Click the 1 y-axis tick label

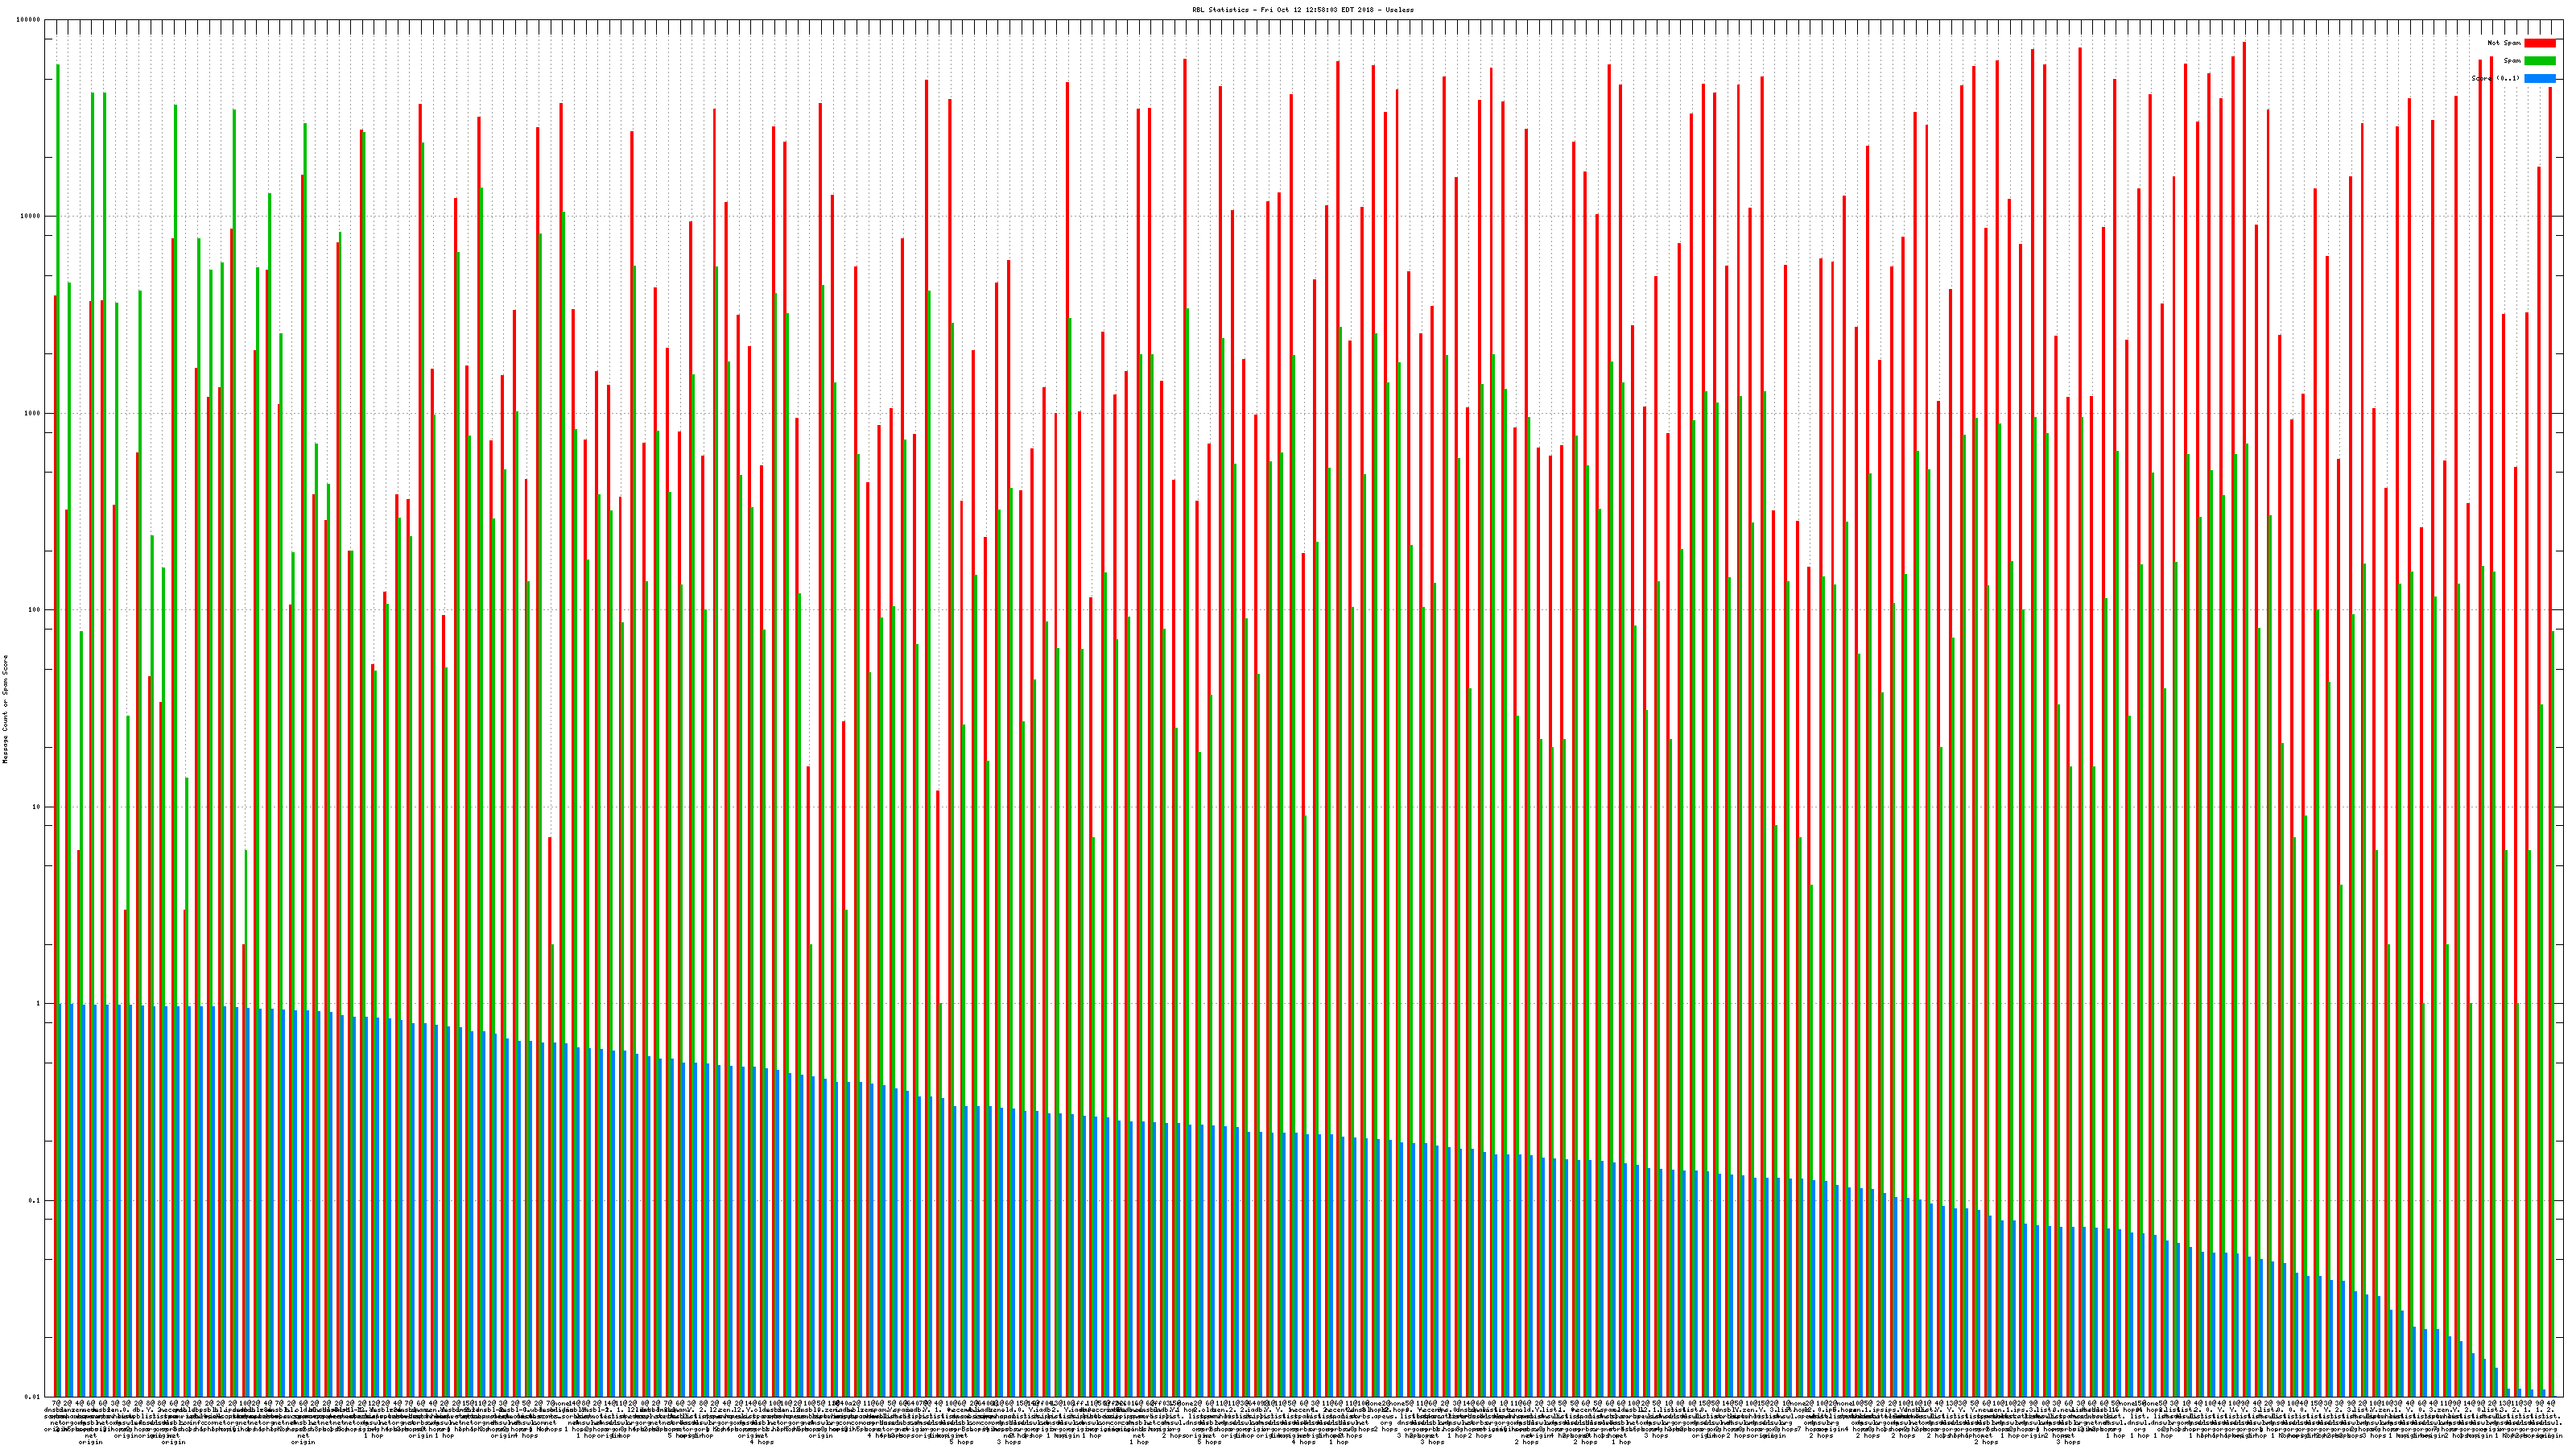pyautogui.click(x=39, y=1003)
